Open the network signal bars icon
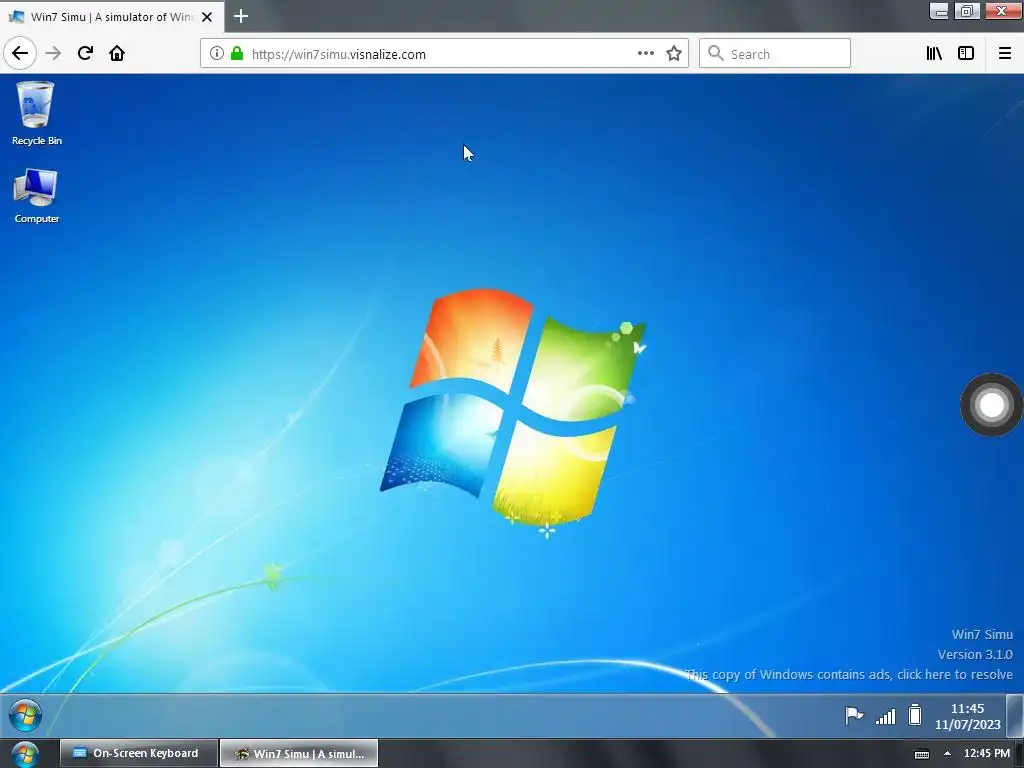This screenshot has width=1024, height=768. (x=886, y=717)
